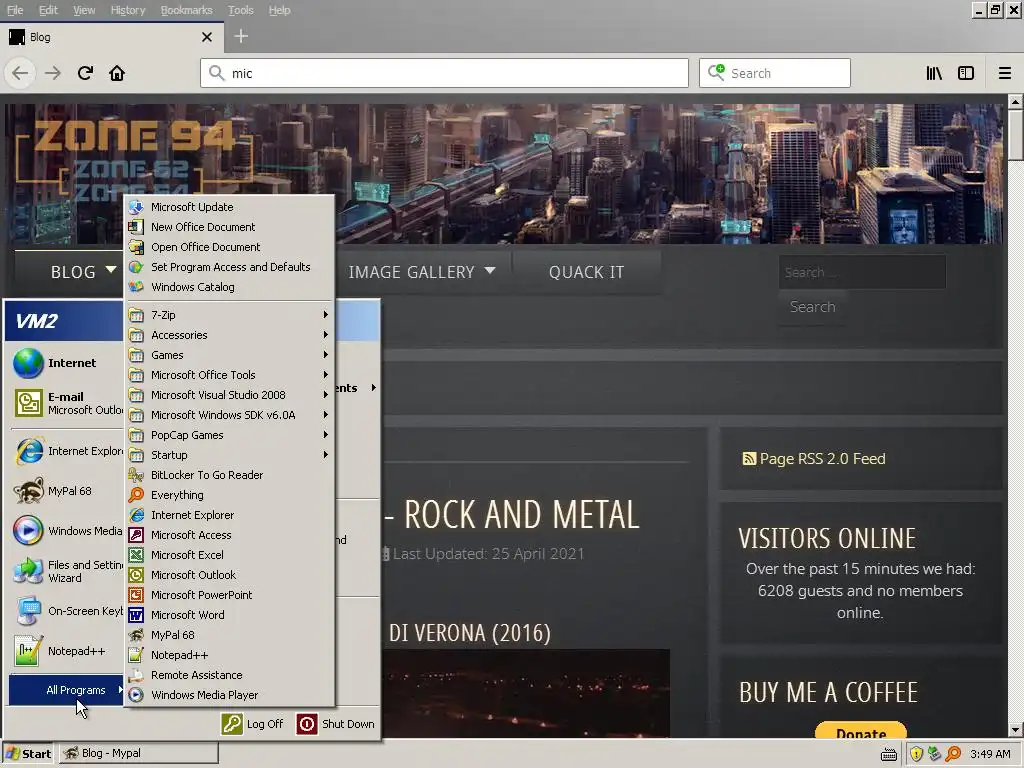1024x768 pixels.
Task: Open the browser library icon
Action: [x=934, y=73]
